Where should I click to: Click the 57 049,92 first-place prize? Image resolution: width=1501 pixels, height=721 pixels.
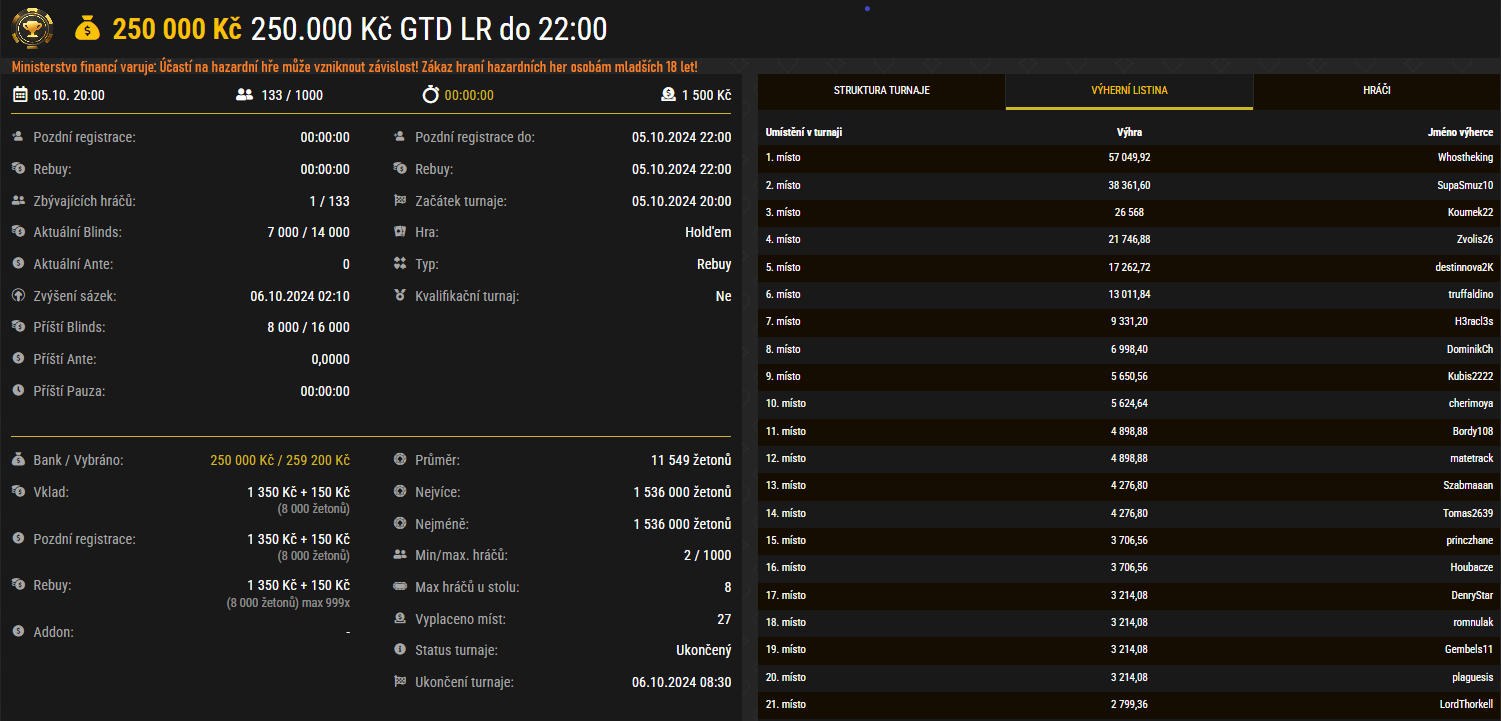click(1129, 158)
